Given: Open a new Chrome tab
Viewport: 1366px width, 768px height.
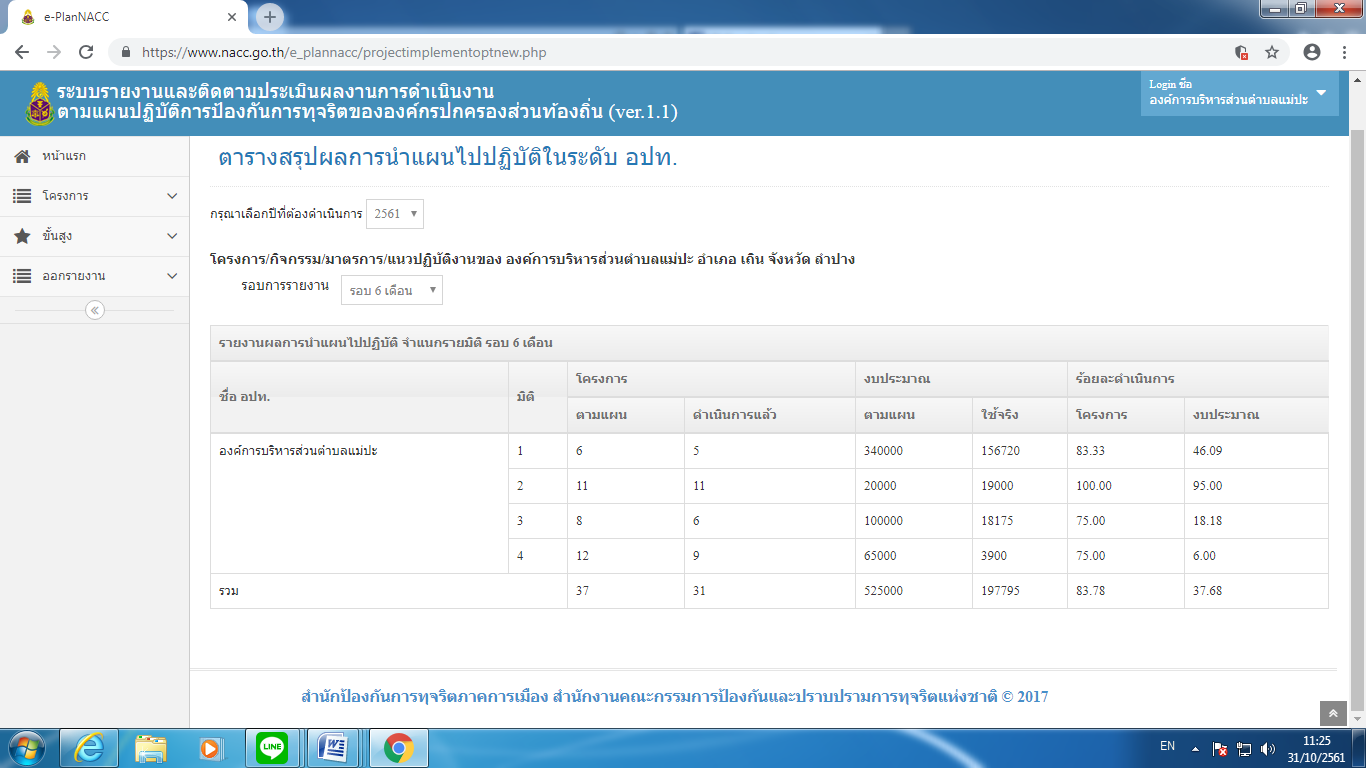Looking at the screenshot, I should (270, 17).
